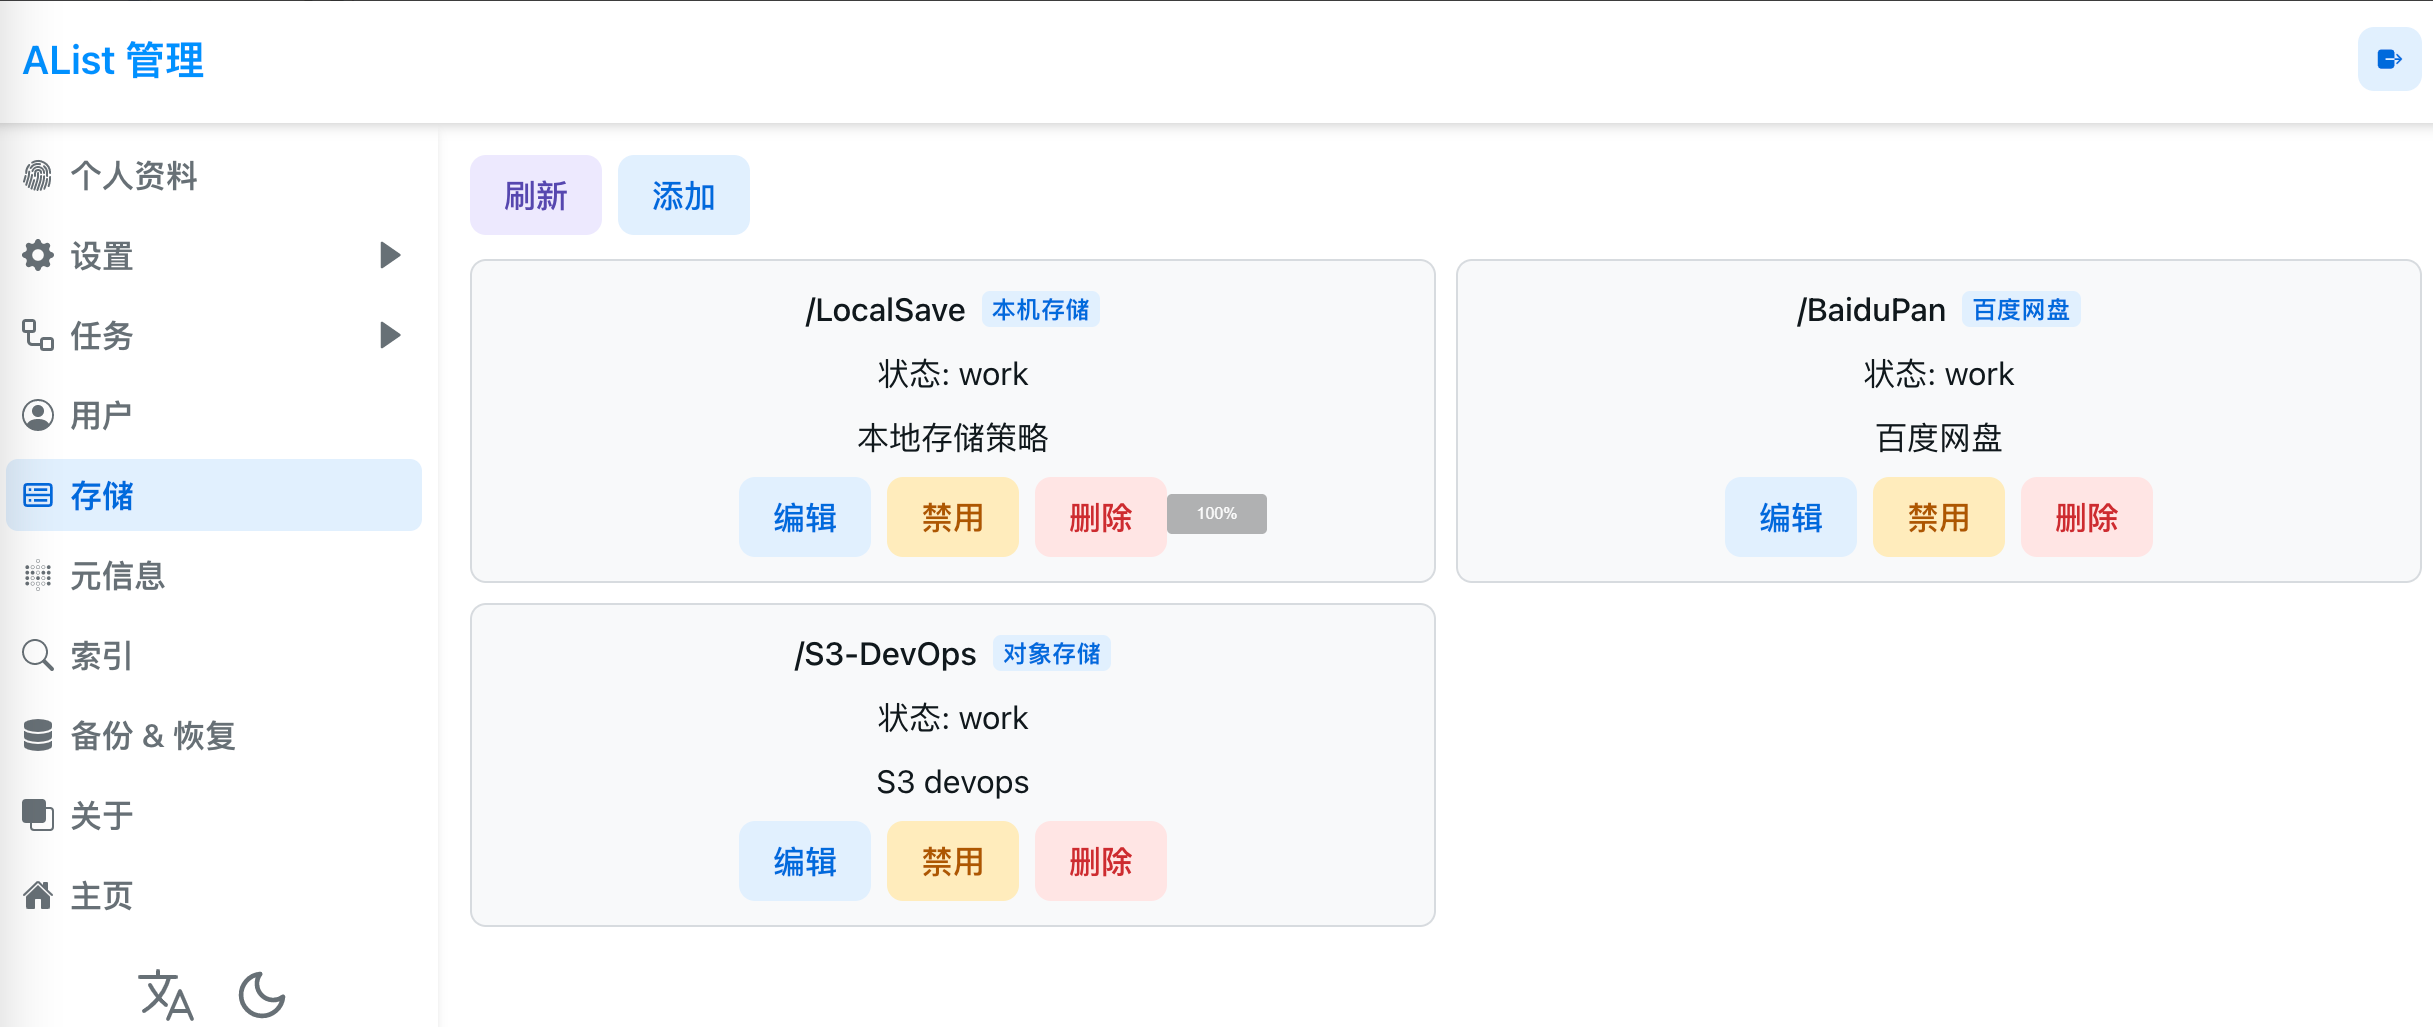2433x1027 pixels.
Task: Open language switcher icon
Action: 166,995
